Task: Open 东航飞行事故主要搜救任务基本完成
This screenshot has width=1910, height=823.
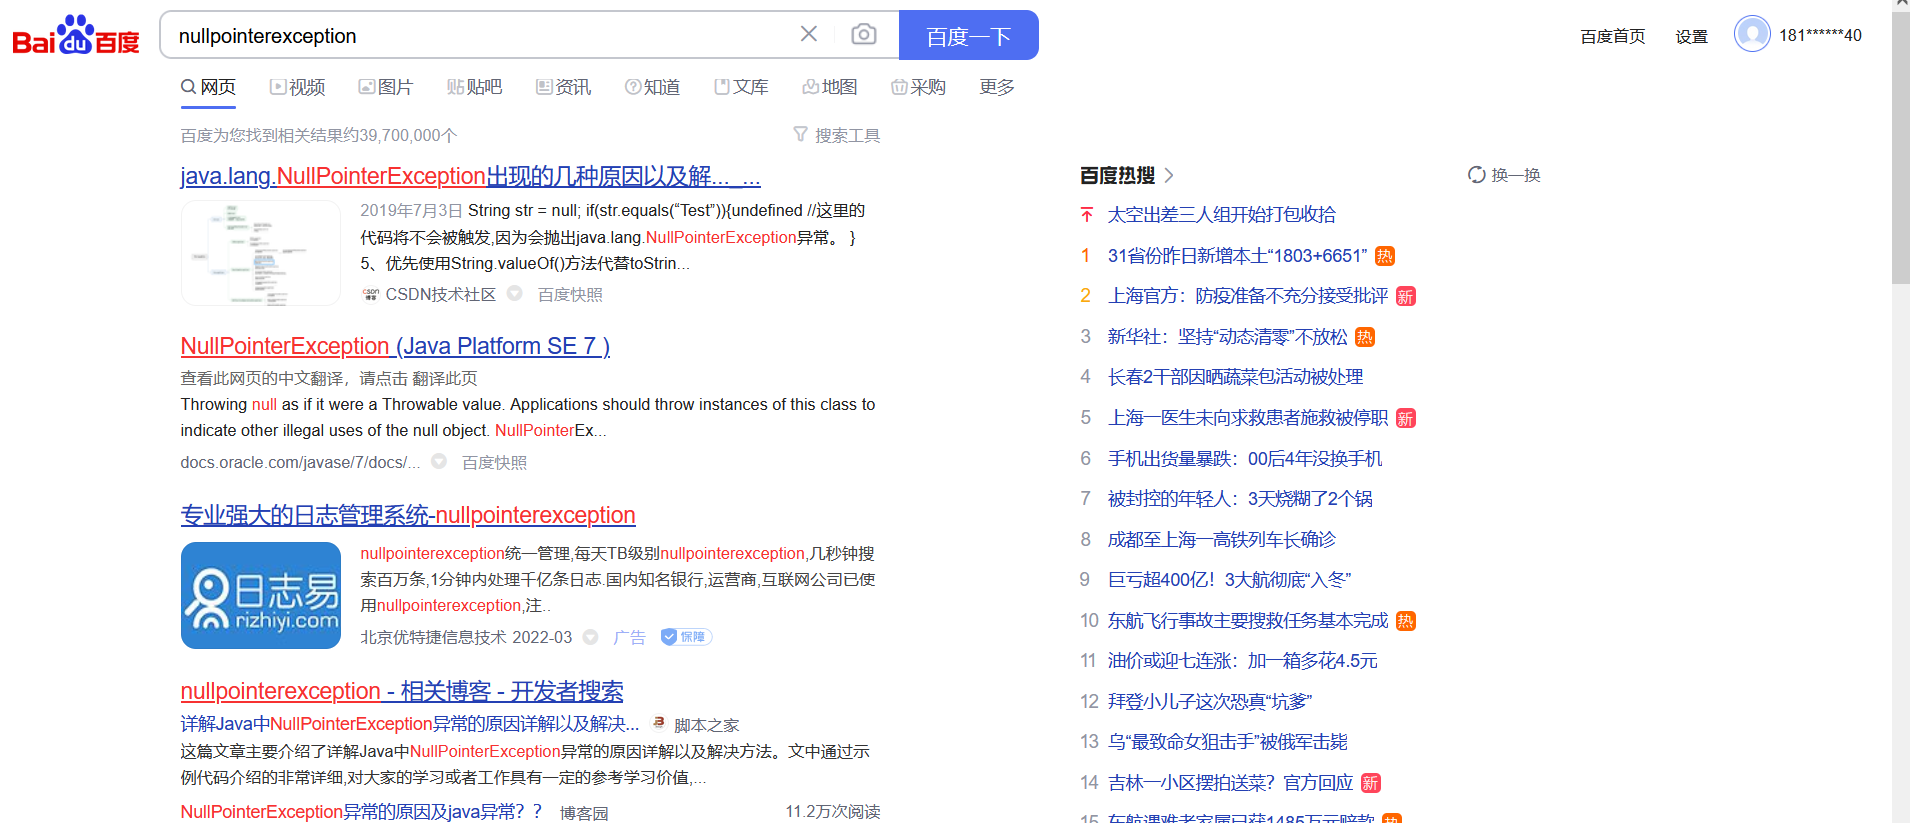Action: tap(1248, 620)
